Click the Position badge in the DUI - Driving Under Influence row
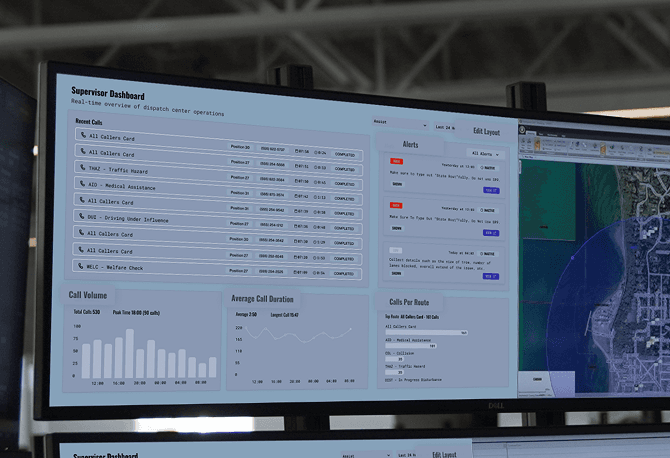This screenshot has height=458, width=670. 239,223
